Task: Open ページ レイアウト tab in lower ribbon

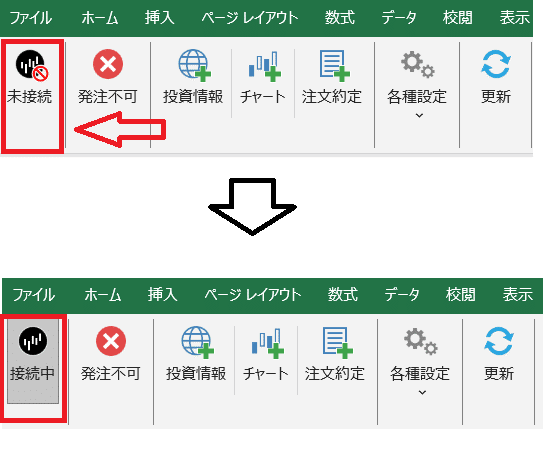Action: click(253, 295)
